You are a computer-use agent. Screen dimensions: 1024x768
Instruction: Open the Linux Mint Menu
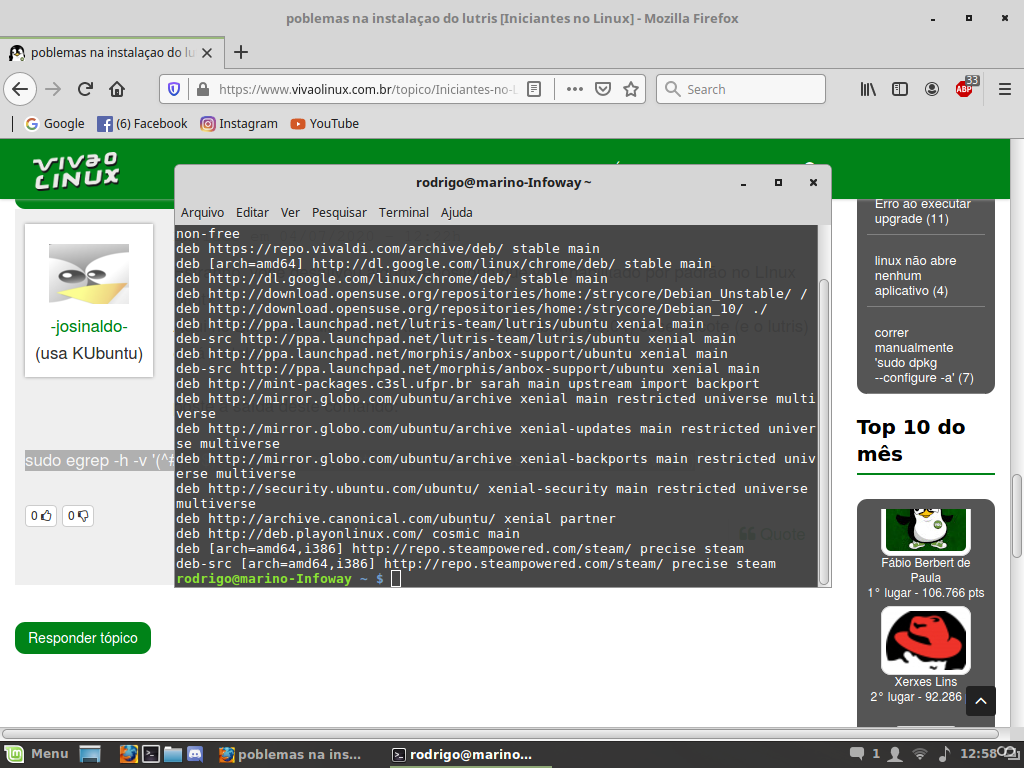click(x=37, y=754)
